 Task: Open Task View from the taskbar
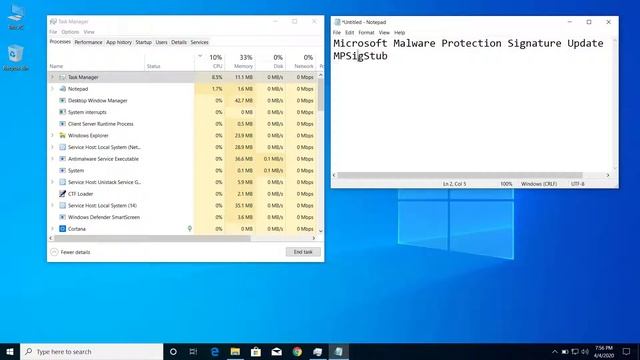click(x=193, y=351)
